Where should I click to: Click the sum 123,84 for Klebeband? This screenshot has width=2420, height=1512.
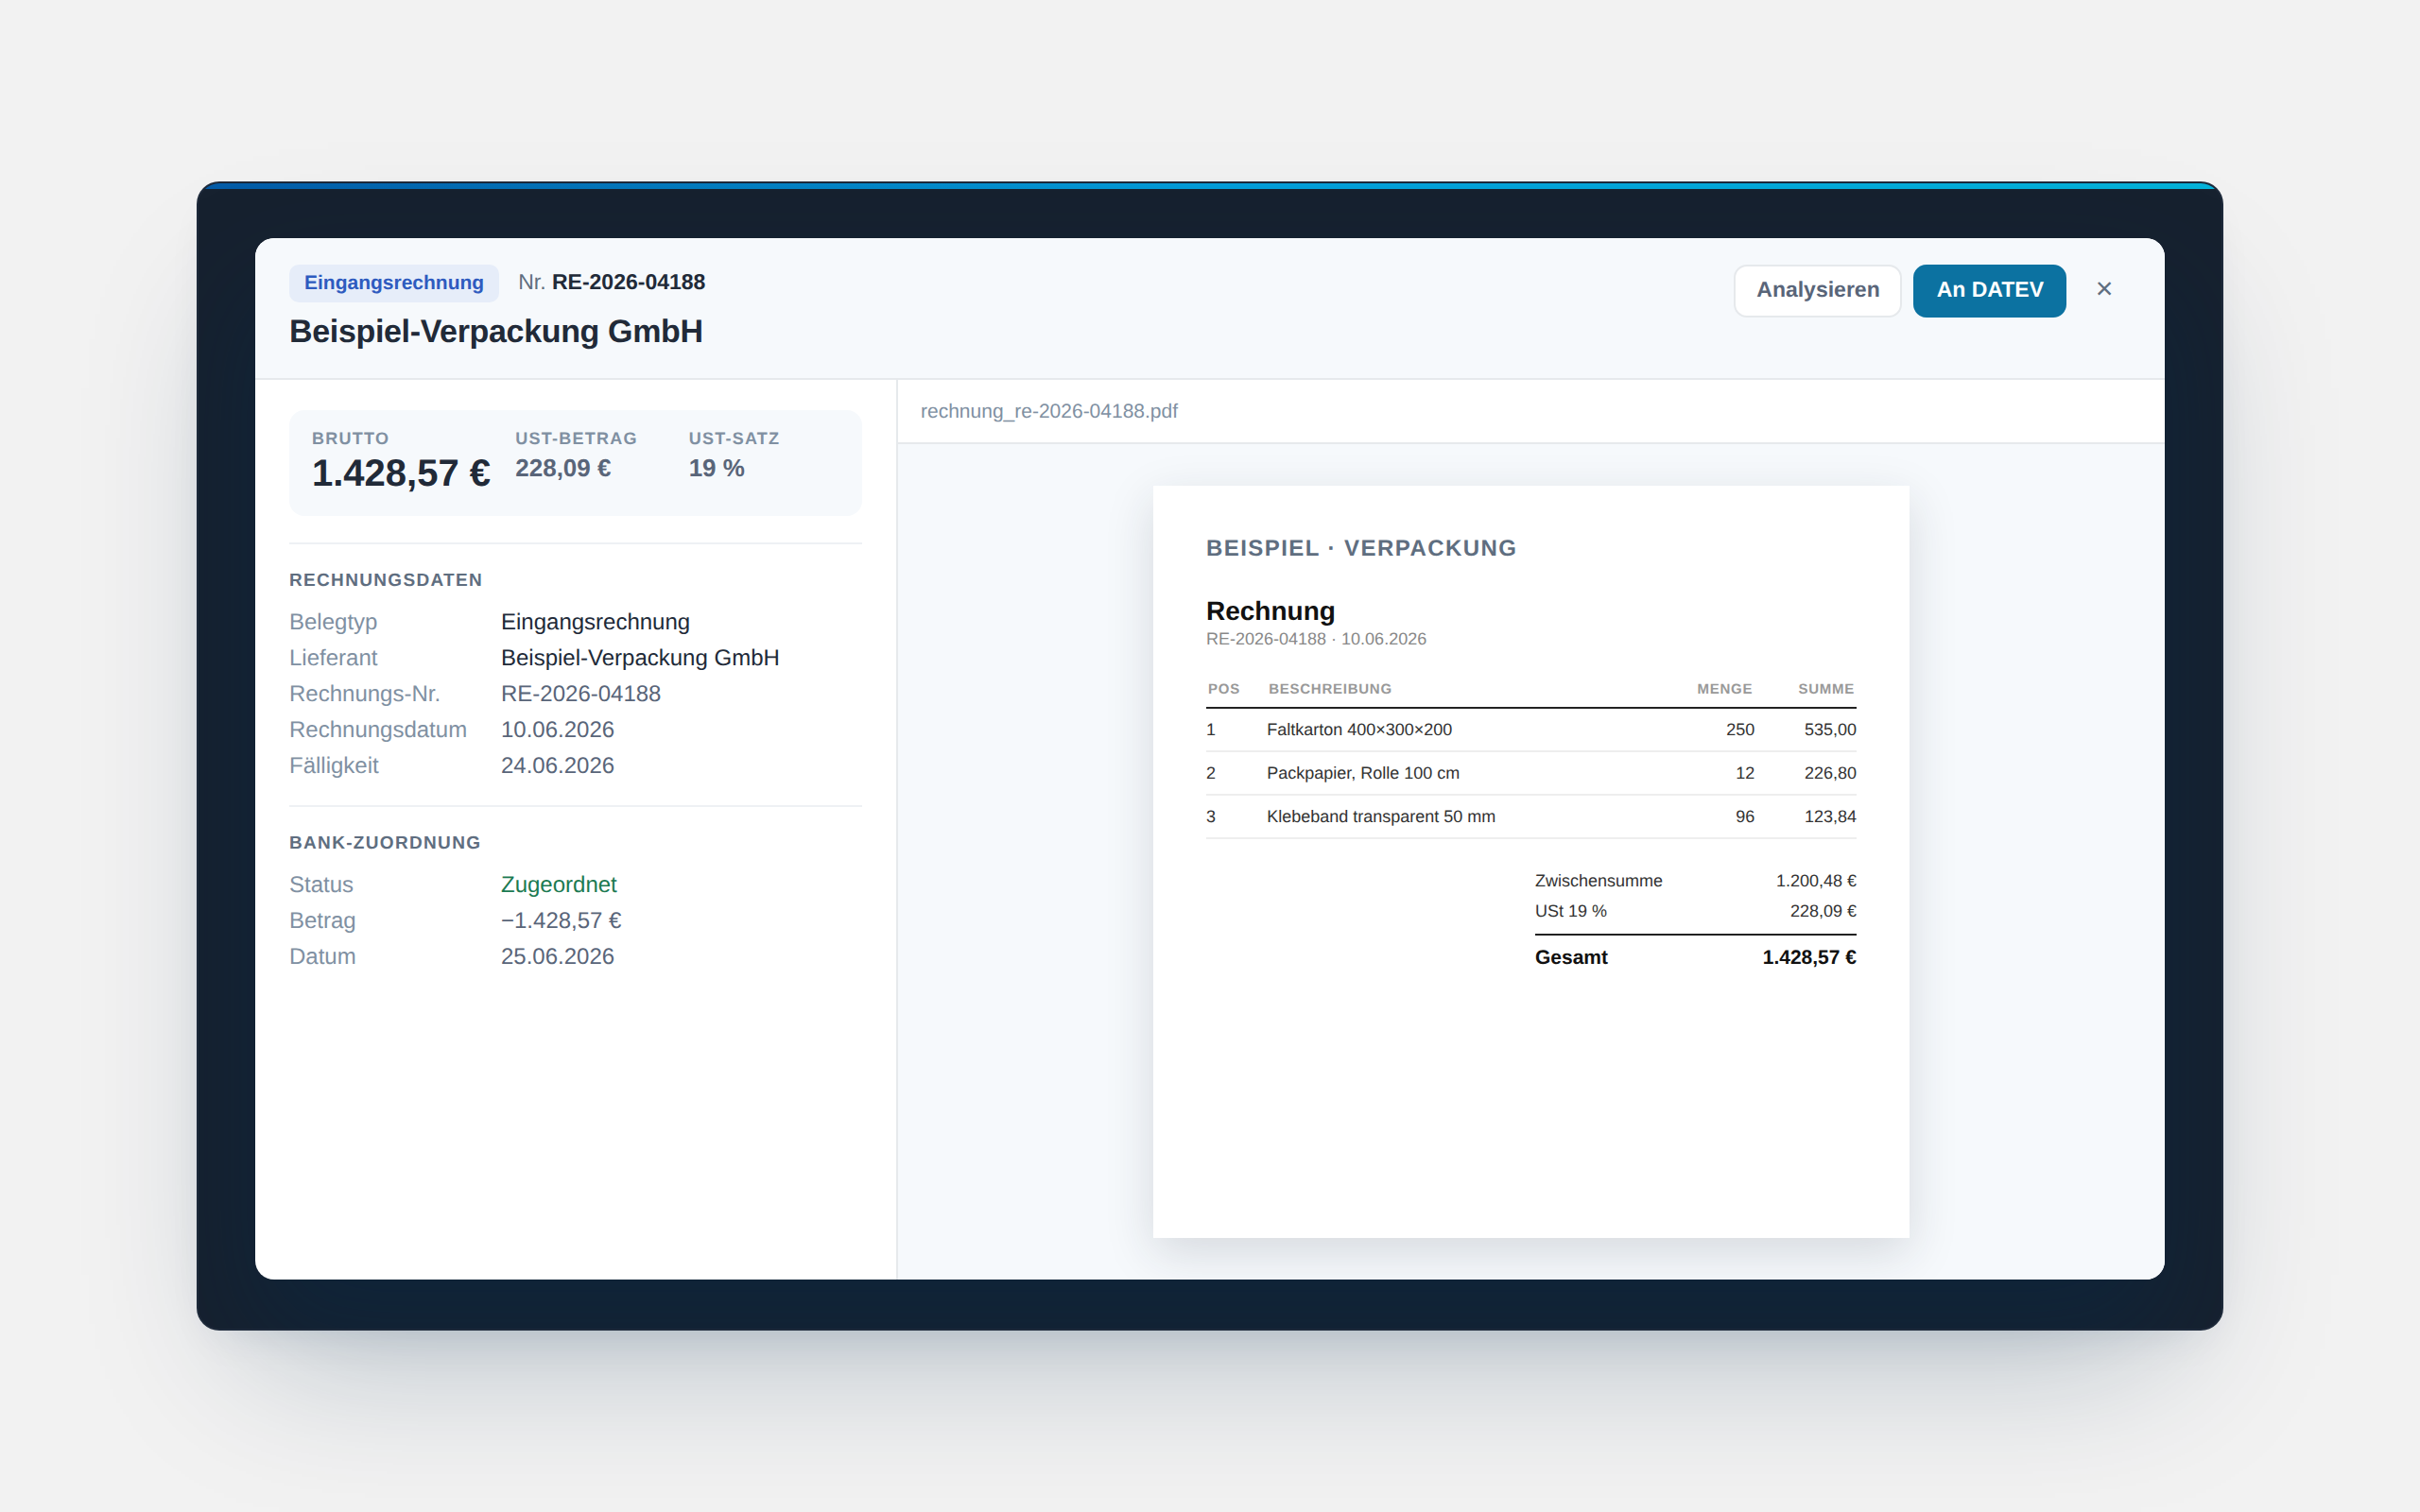click(1830, 817)
